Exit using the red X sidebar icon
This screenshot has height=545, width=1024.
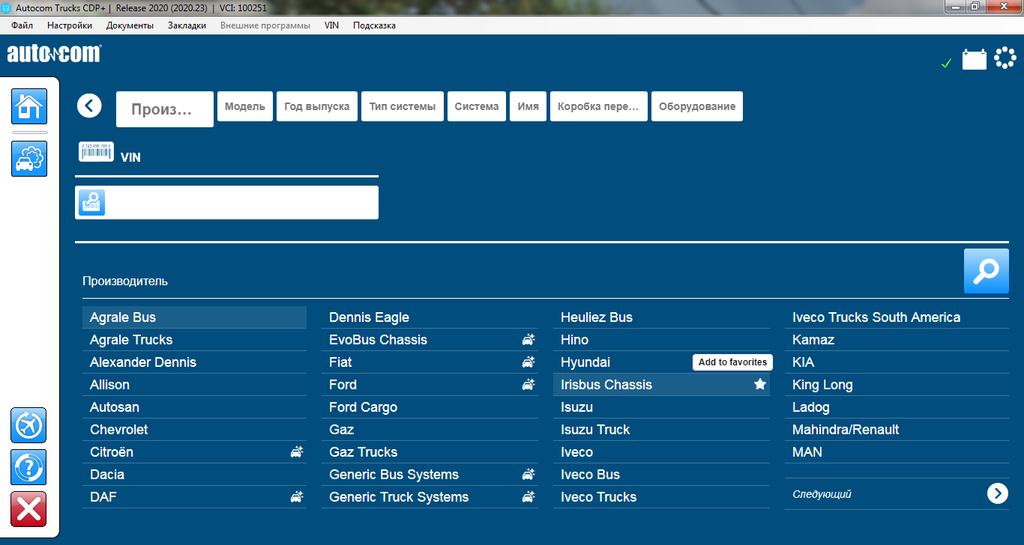pos(29,509)
